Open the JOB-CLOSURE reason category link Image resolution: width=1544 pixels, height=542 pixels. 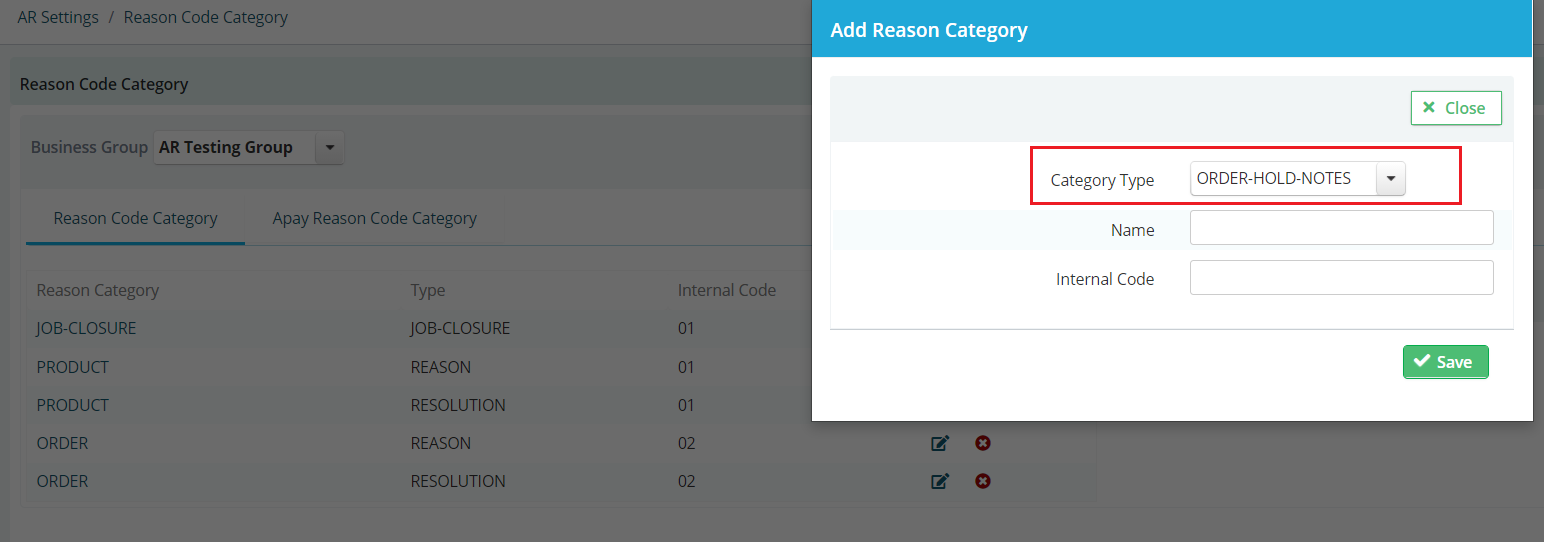[86, 328]
